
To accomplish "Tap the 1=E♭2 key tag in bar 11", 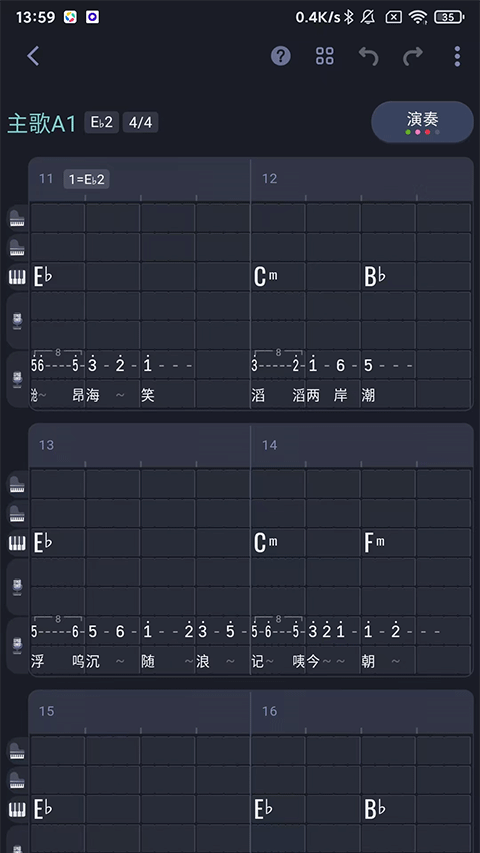I will click(x=87, y=179).
